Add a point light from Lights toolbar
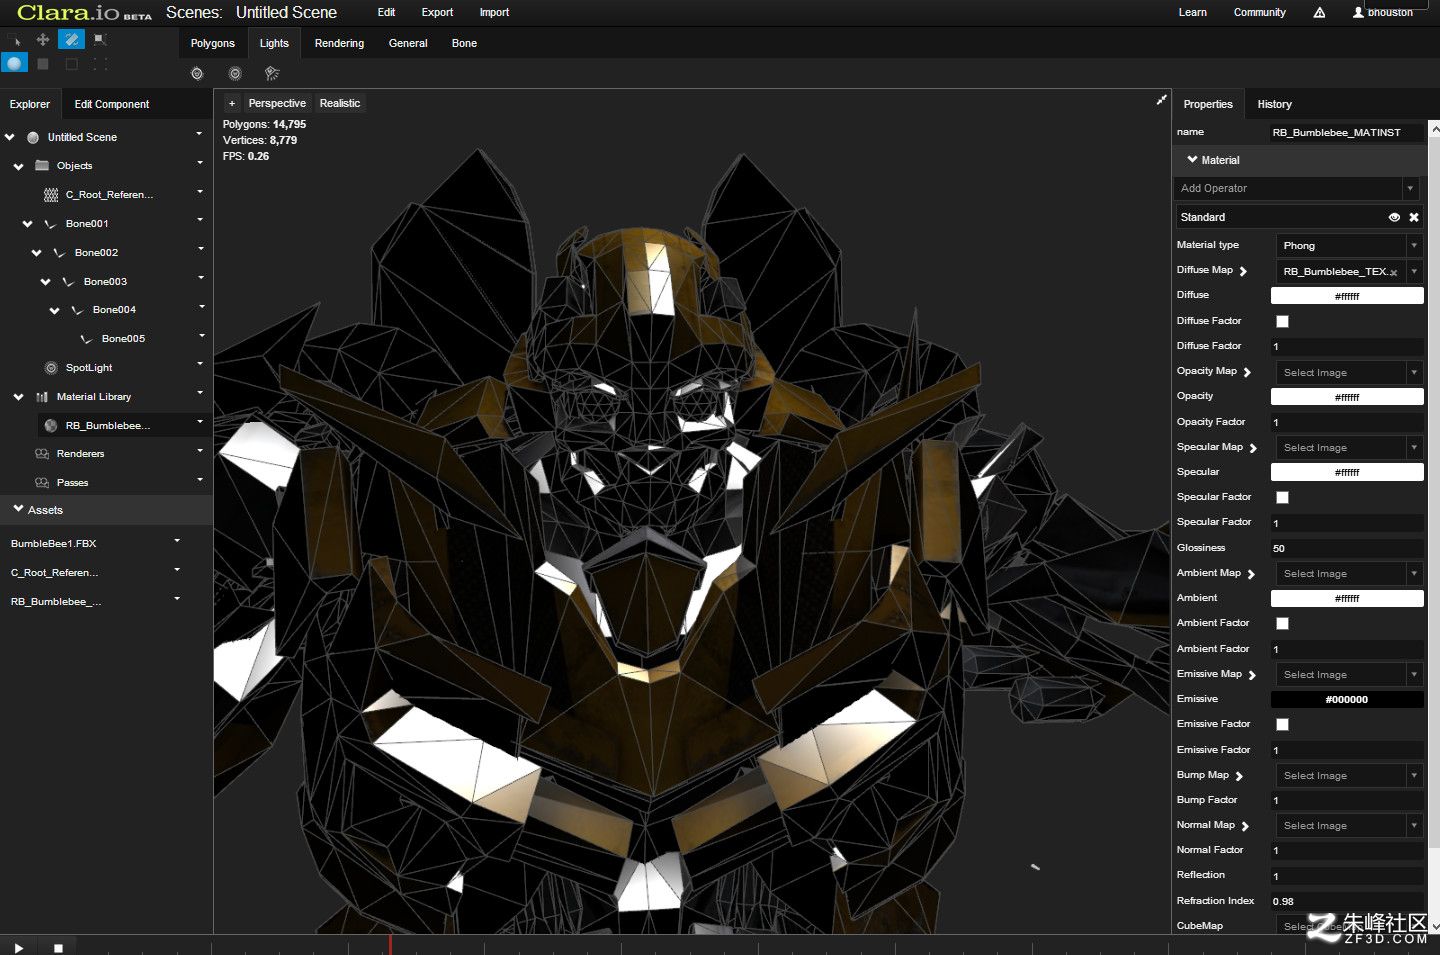The width and height of the screenshot is (1440, 955). (197, 73)
